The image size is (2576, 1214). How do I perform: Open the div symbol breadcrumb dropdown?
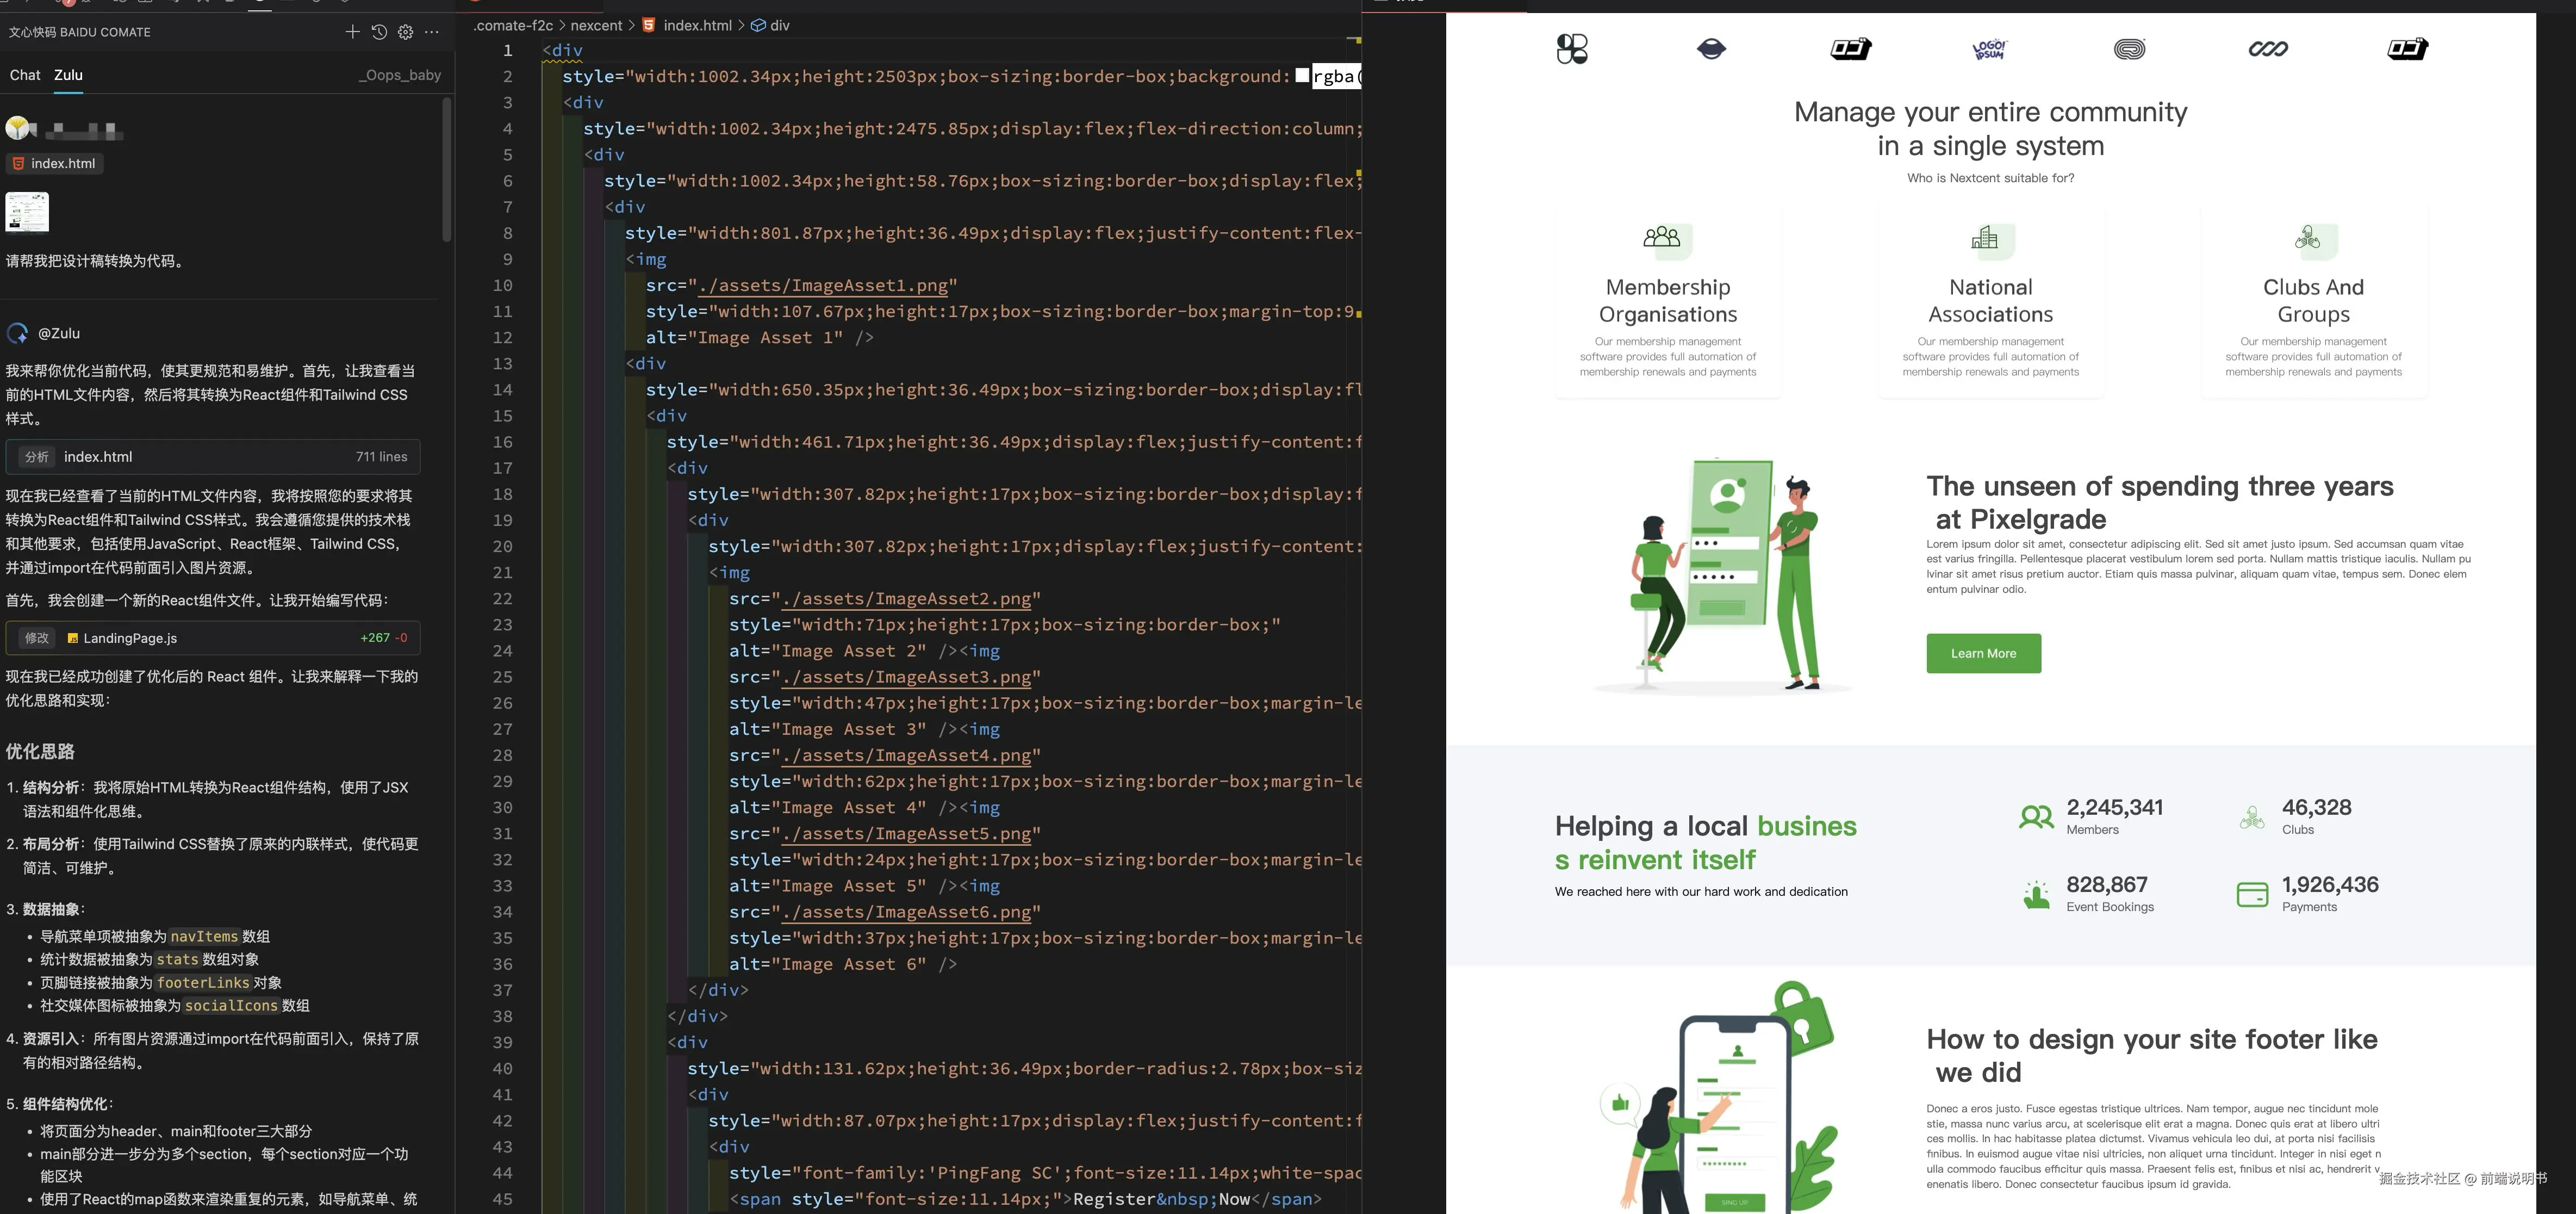pyautogui.click(x=771, y=25)
